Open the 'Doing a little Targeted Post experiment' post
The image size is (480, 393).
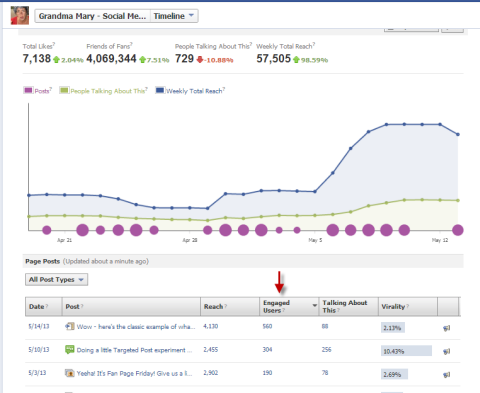134,350
